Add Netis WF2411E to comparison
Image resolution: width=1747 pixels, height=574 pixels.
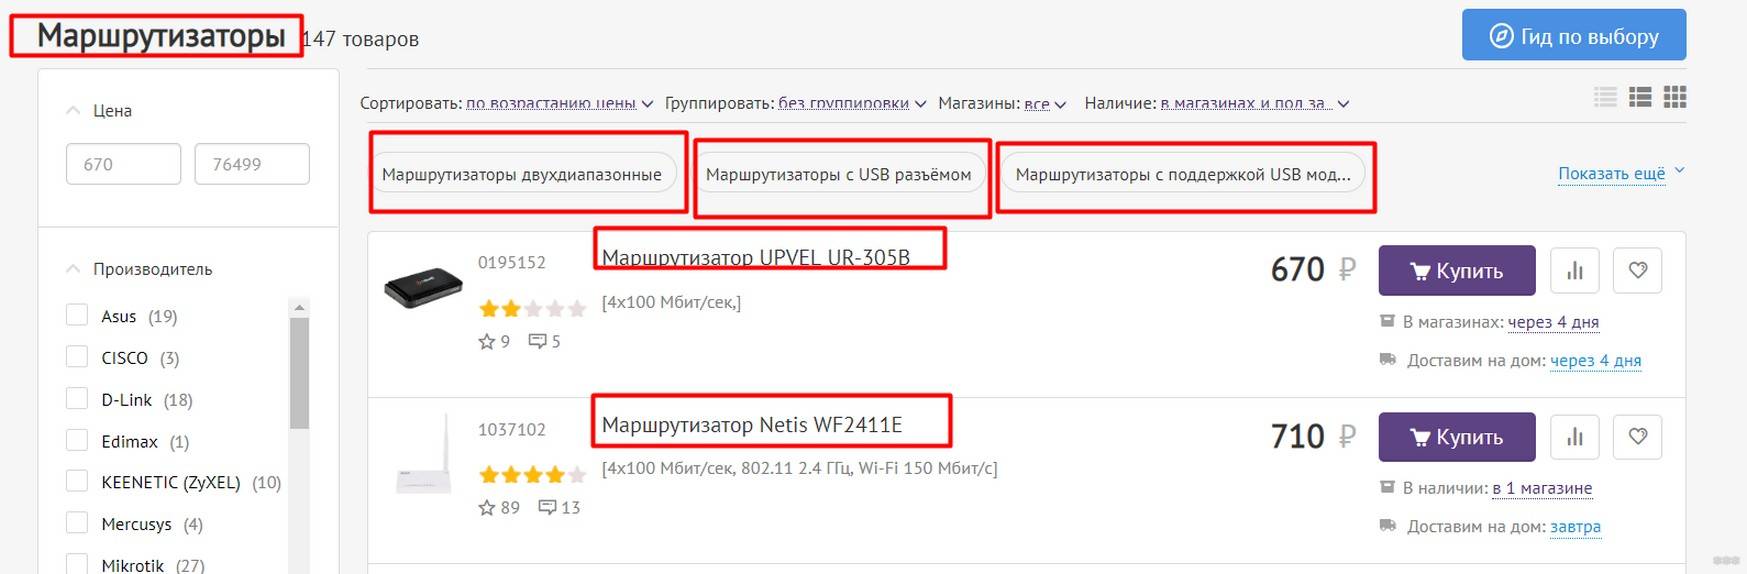[x=1575, y=437]
